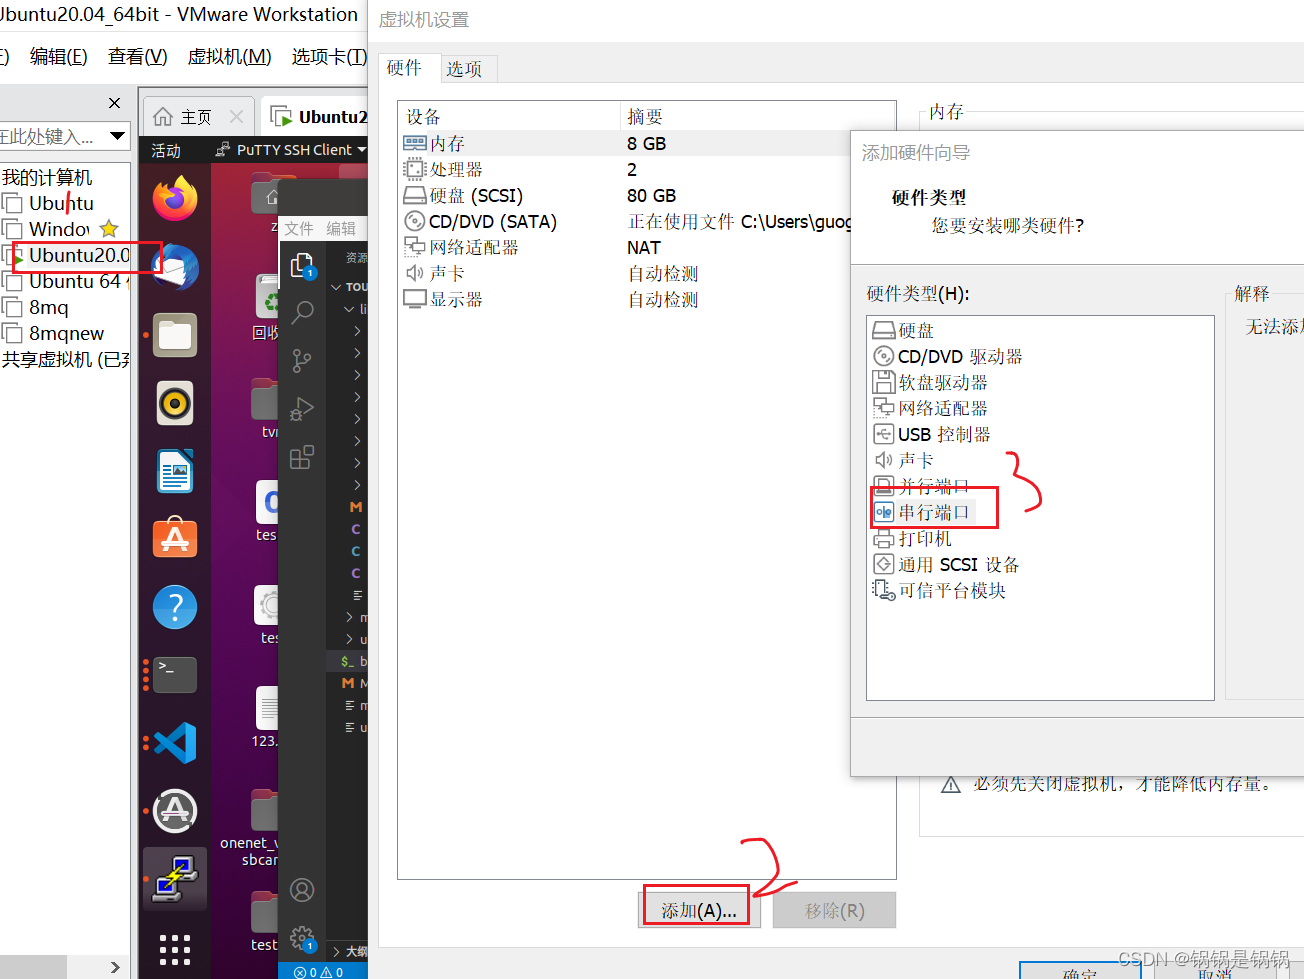
Task: Select 可信平台模块 hardware type
Action: click(x=940, y=590)
